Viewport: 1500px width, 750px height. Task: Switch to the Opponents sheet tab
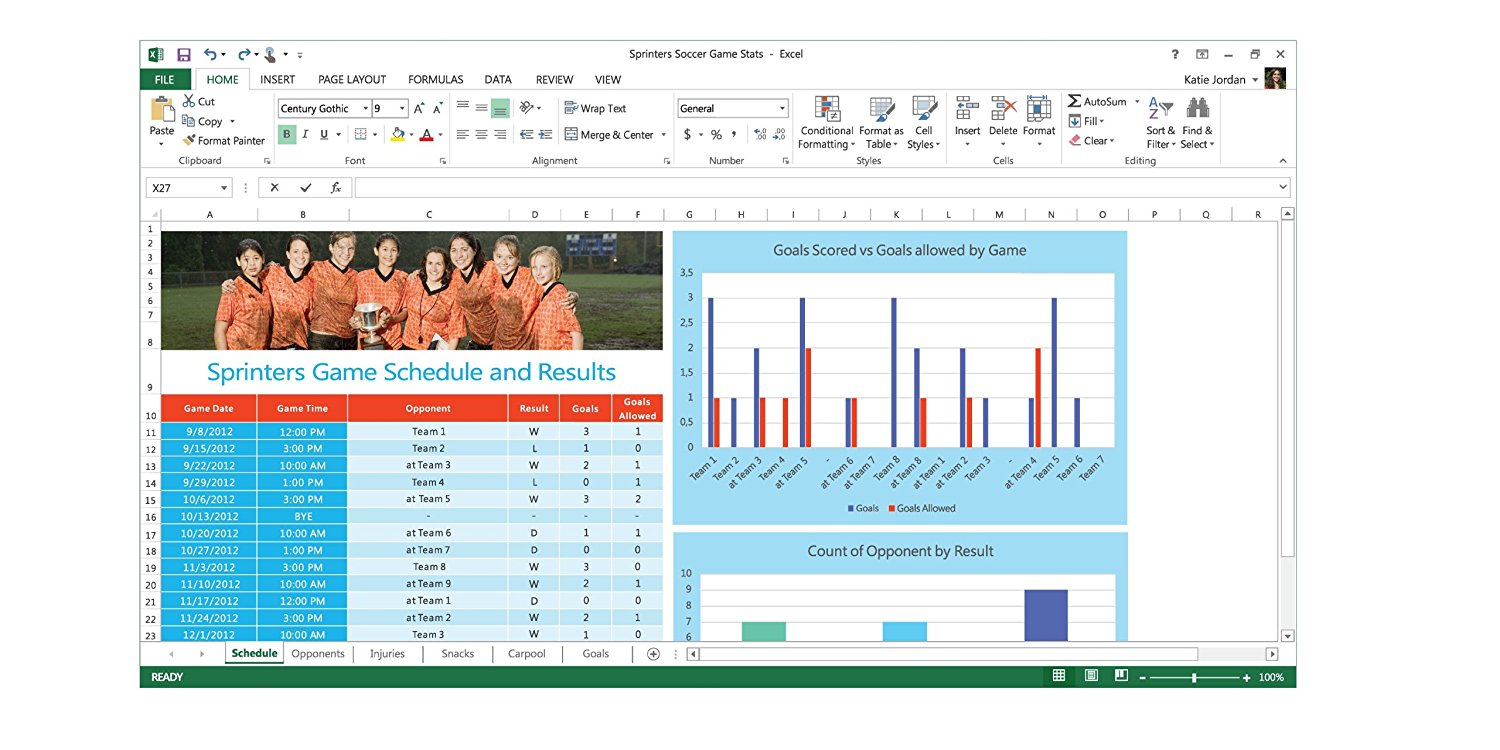click(318, 654)
